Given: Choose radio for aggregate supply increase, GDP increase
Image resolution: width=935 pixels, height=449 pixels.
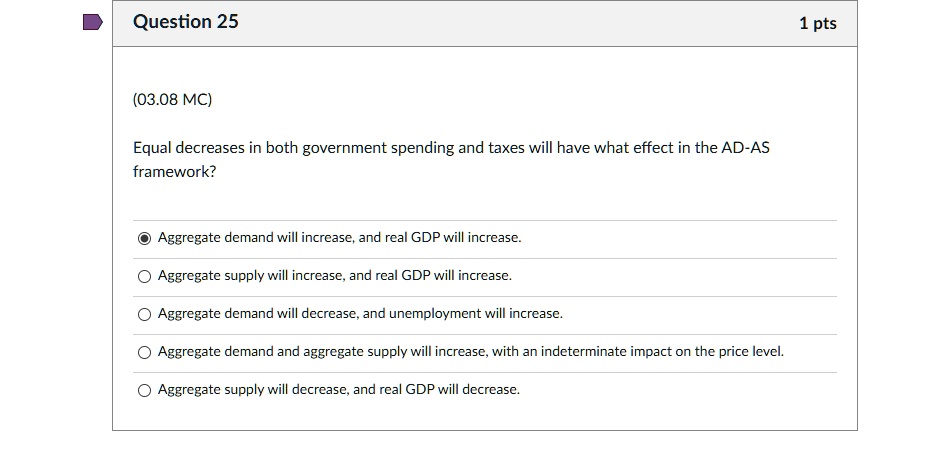Looking at the screenshot, I should point(144,277).
